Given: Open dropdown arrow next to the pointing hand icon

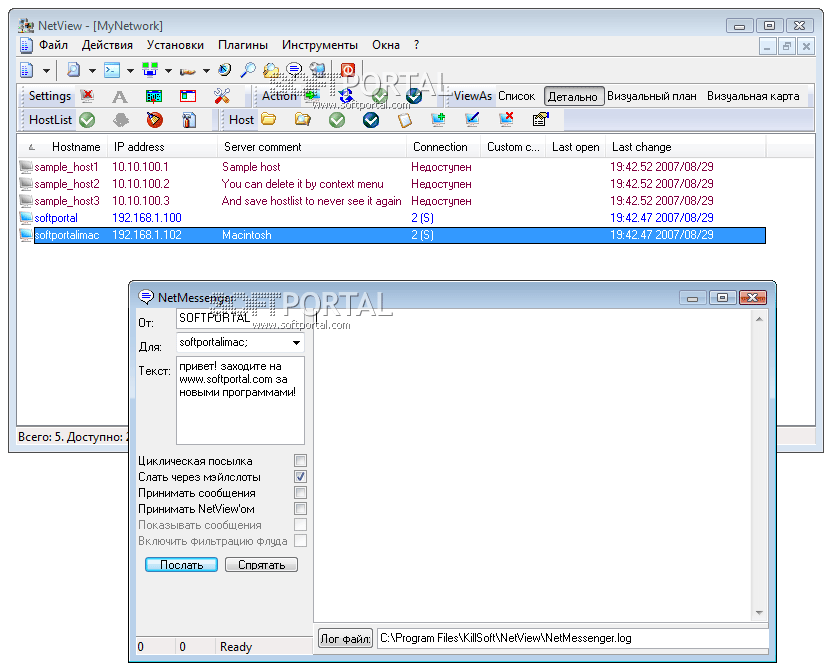Looking at the screenshot, I should click(206, 70).
